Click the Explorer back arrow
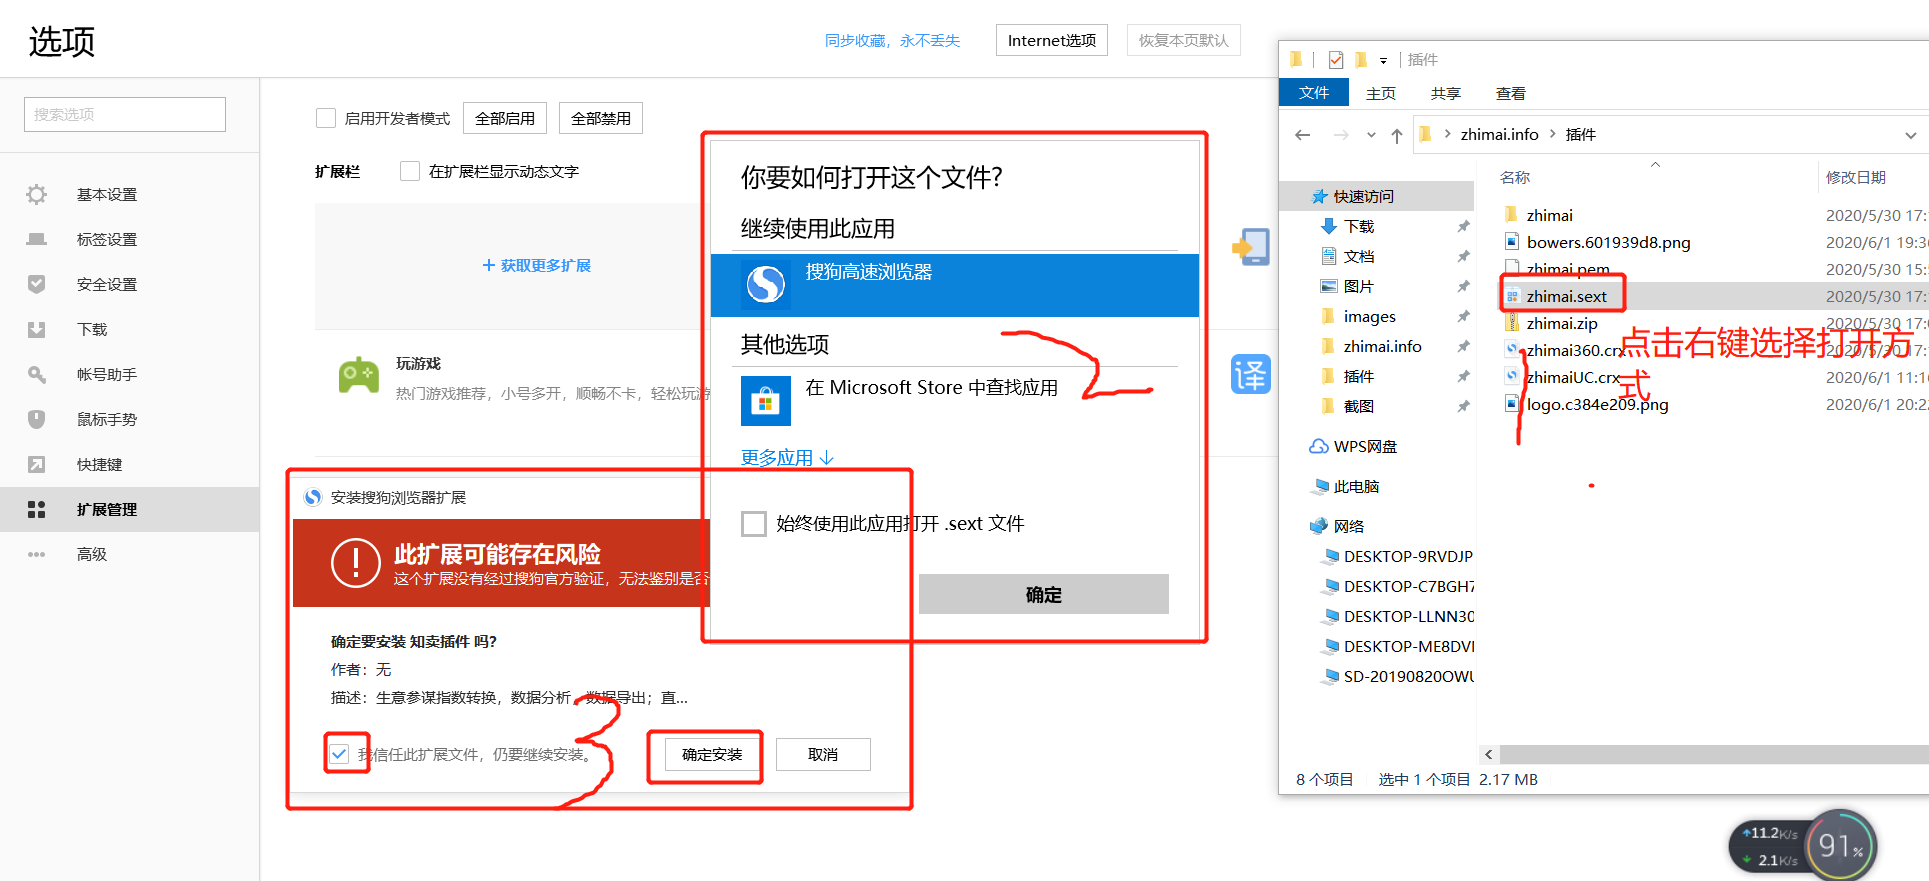Viewport: 1929px width, 881px height. [1302, 135]
